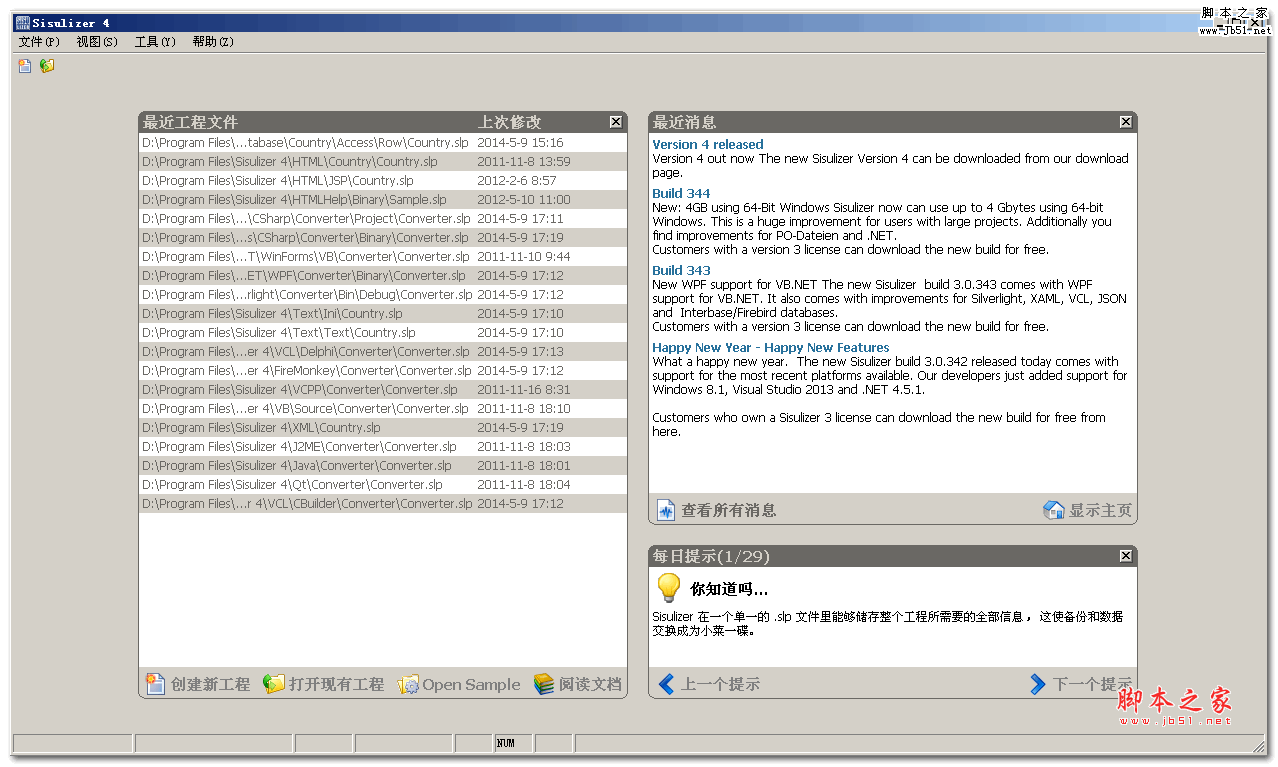
Task: Click 查看所有消息 link text
Action: coord(729,510)
